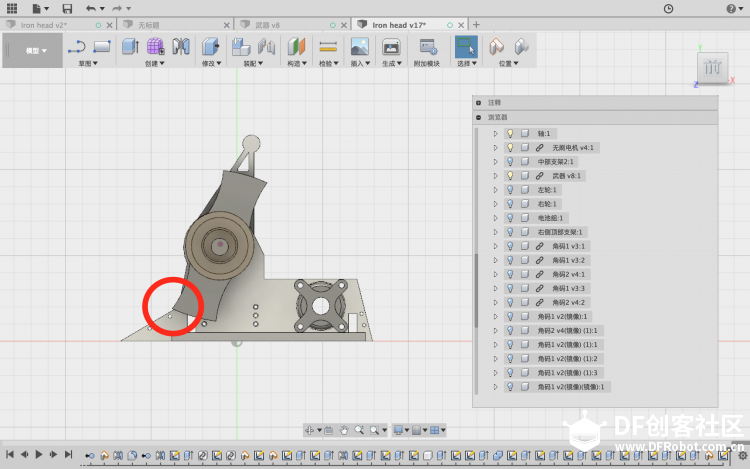Screen dimensions: 750x469
Task: Click the extrude create tool icon
Action: coord(130,47)
